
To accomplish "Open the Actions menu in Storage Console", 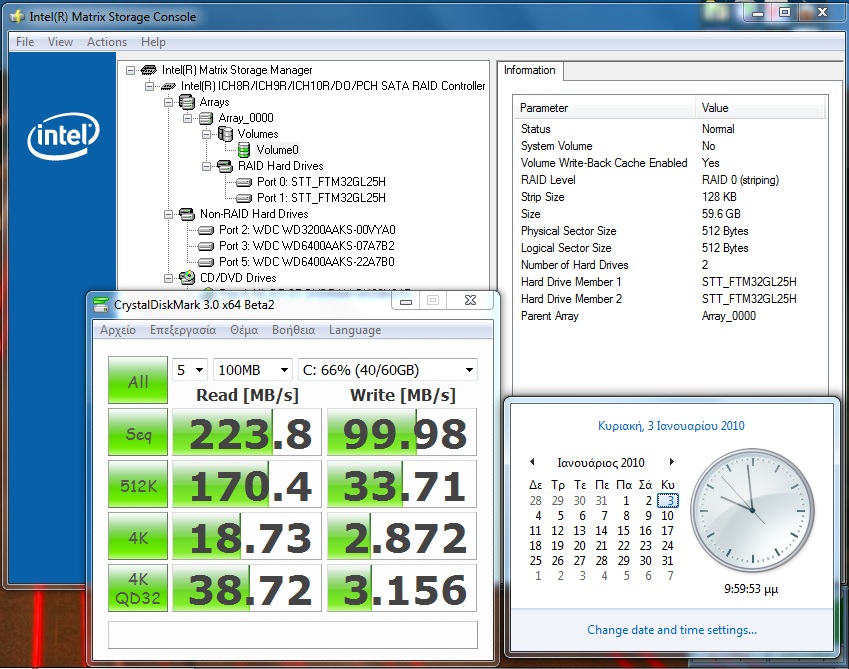I will (107, 42).
